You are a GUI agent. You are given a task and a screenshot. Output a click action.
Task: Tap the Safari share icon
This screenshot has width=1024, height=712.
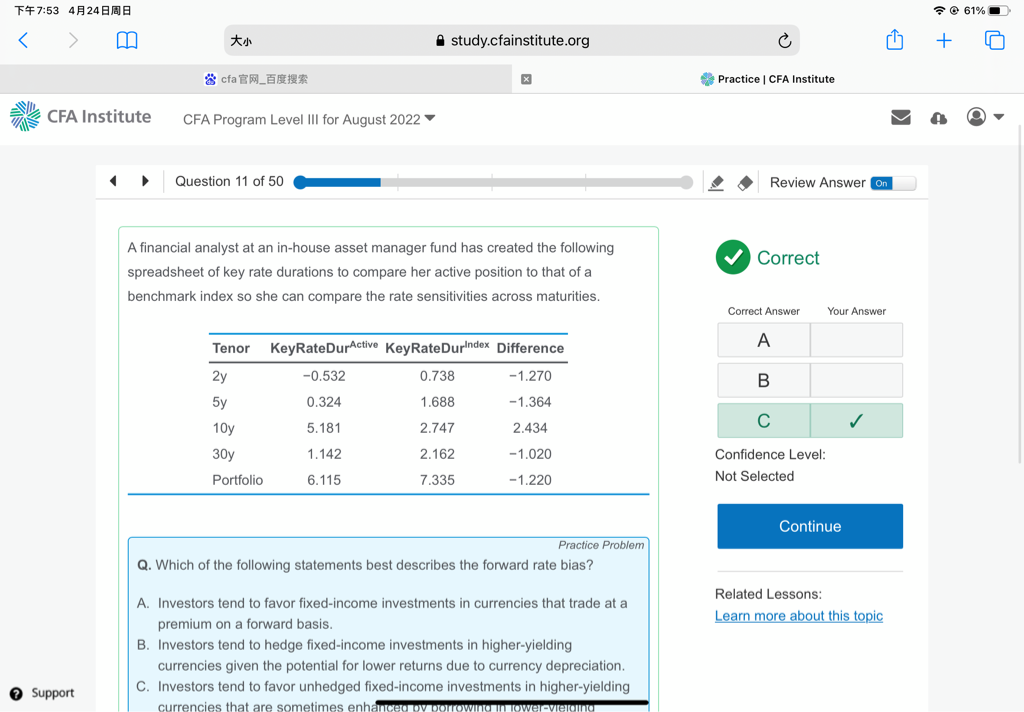[894, 40]
